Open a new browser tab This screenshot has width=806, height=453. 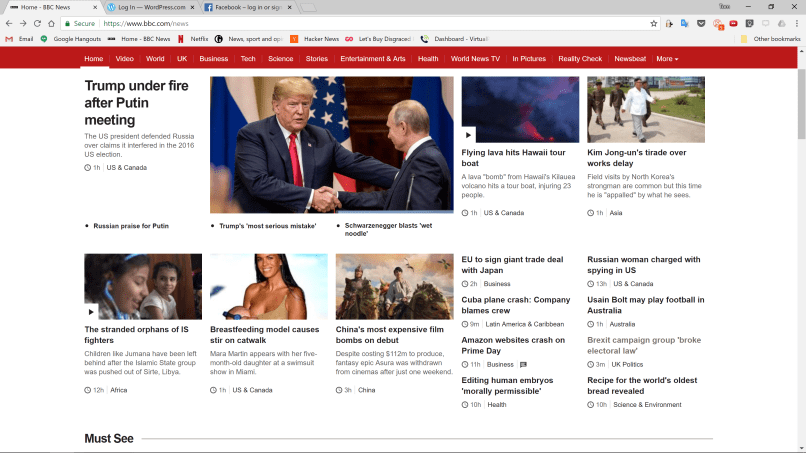point(308,7)
